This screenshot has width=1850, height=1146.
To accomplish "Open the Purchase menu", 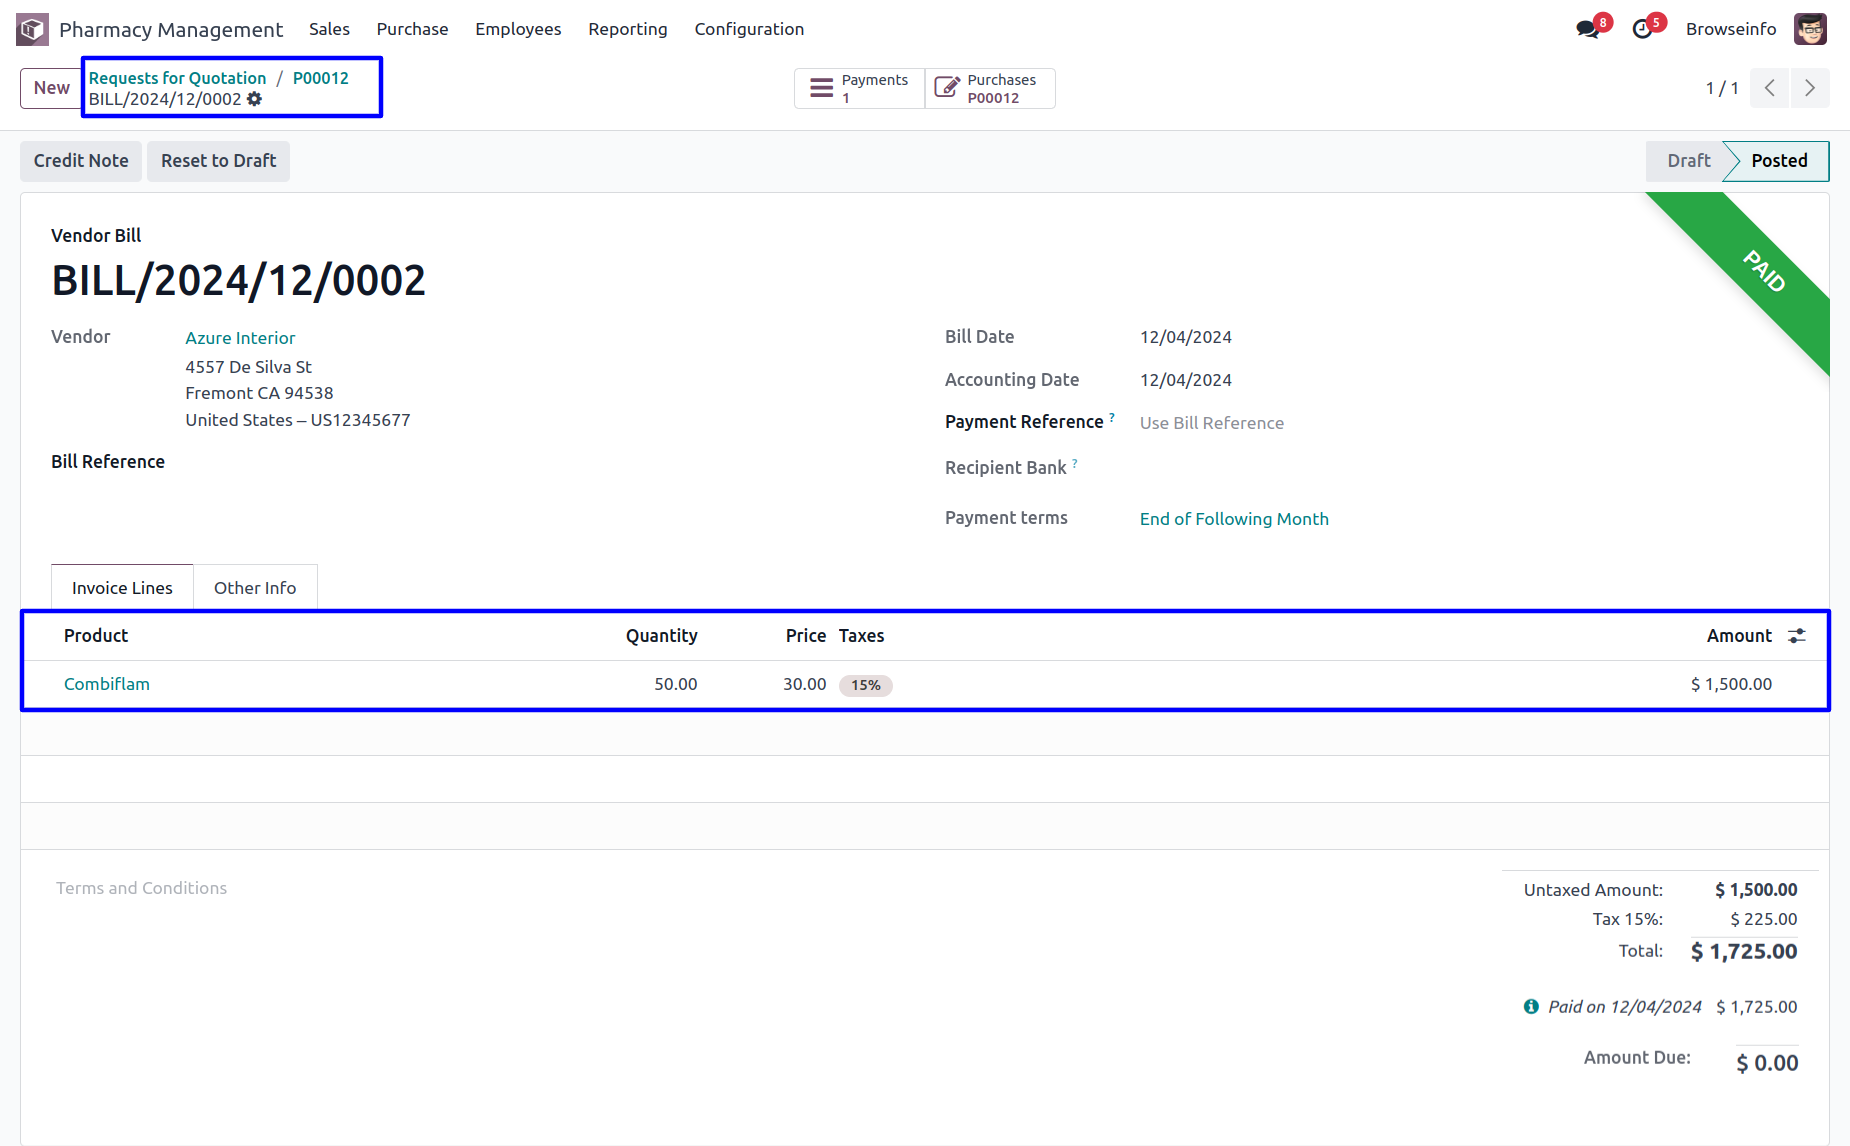I will (x=412, y=29).
